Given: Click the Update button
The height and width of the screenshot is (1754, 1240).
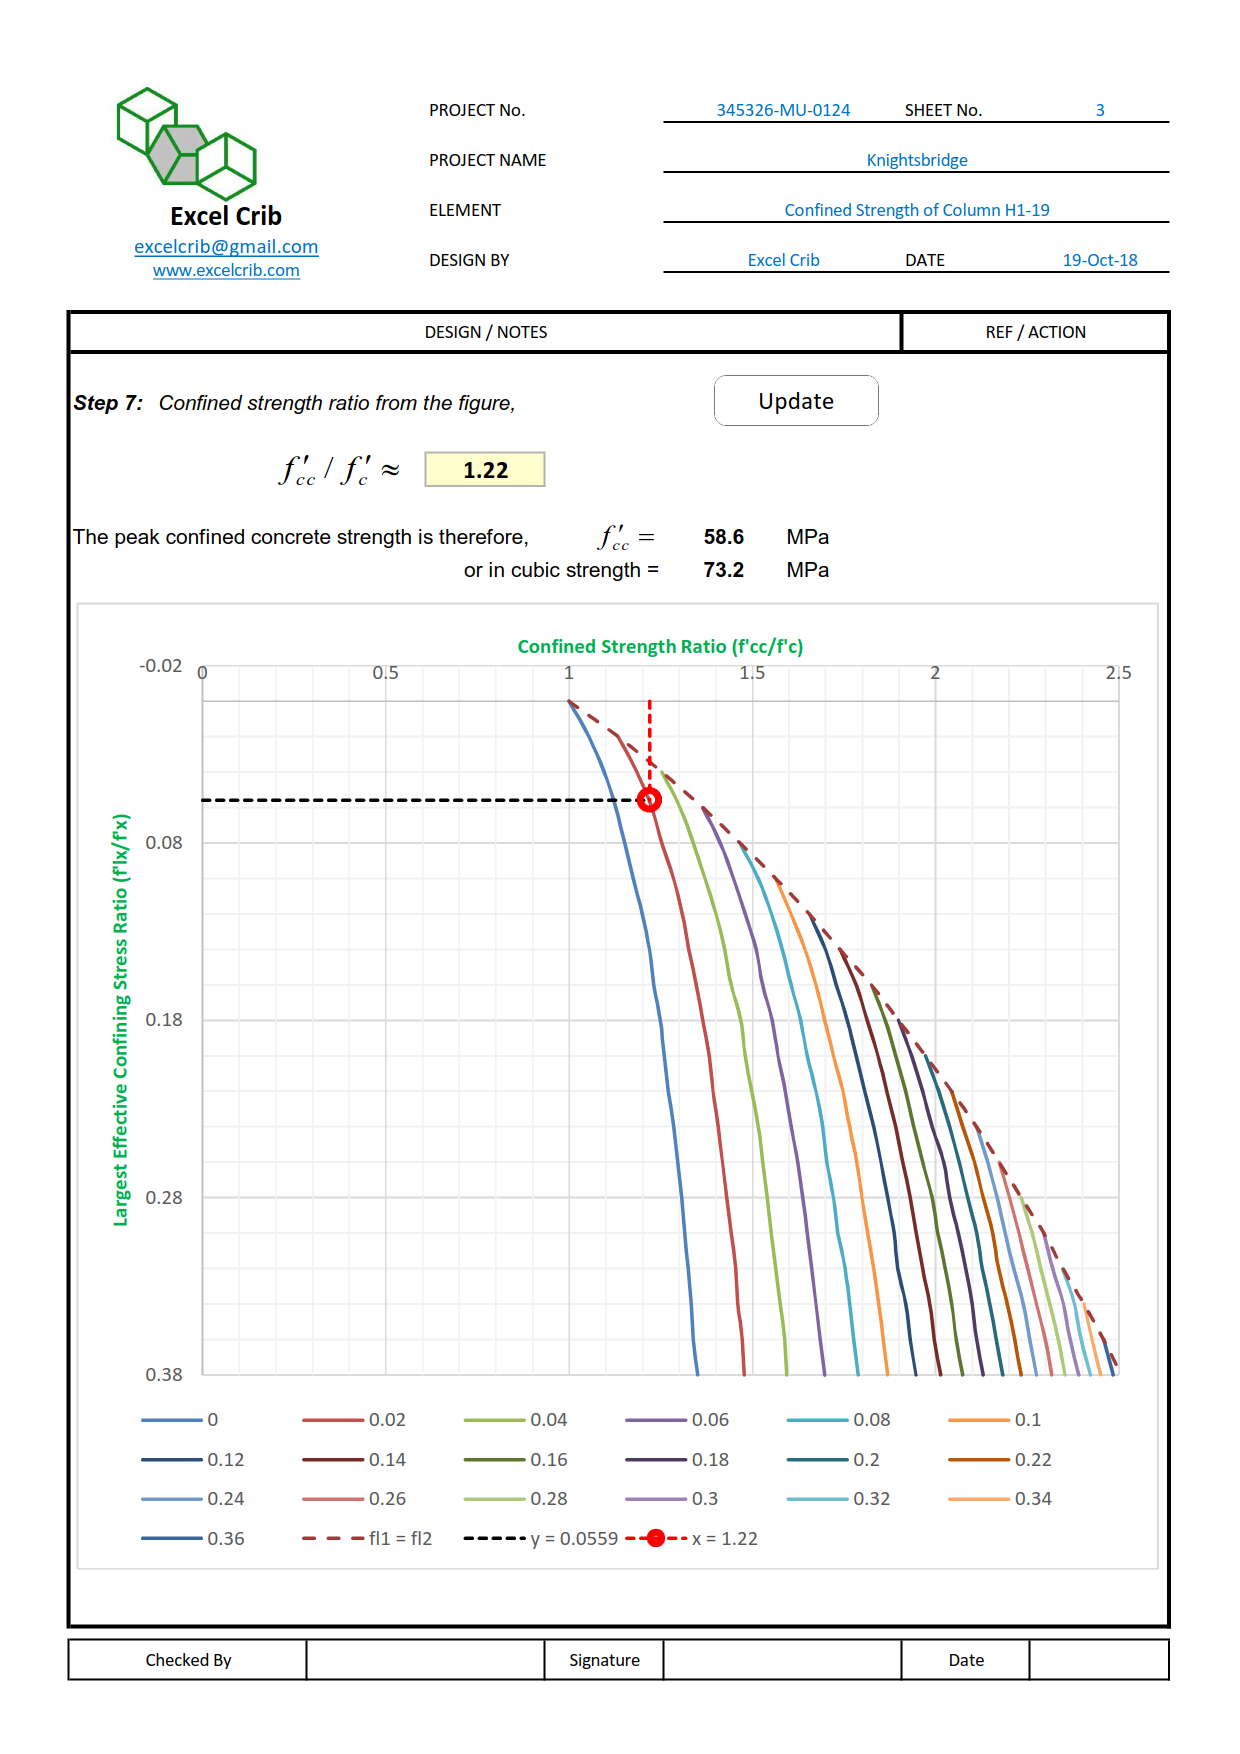Looking at the screenshot, I should 796,401.
